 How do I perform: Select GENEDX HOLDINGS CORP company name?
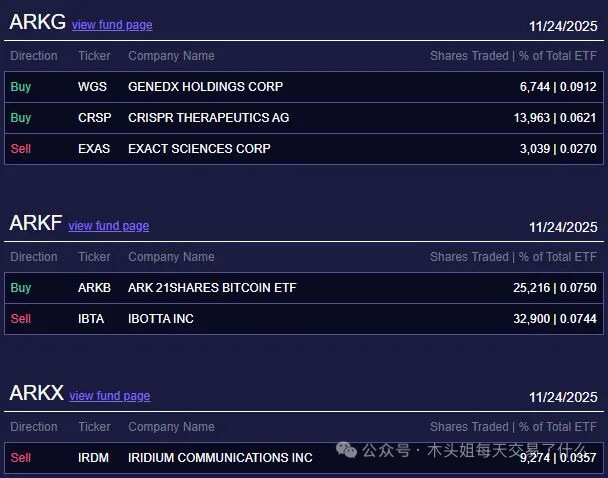205,87
